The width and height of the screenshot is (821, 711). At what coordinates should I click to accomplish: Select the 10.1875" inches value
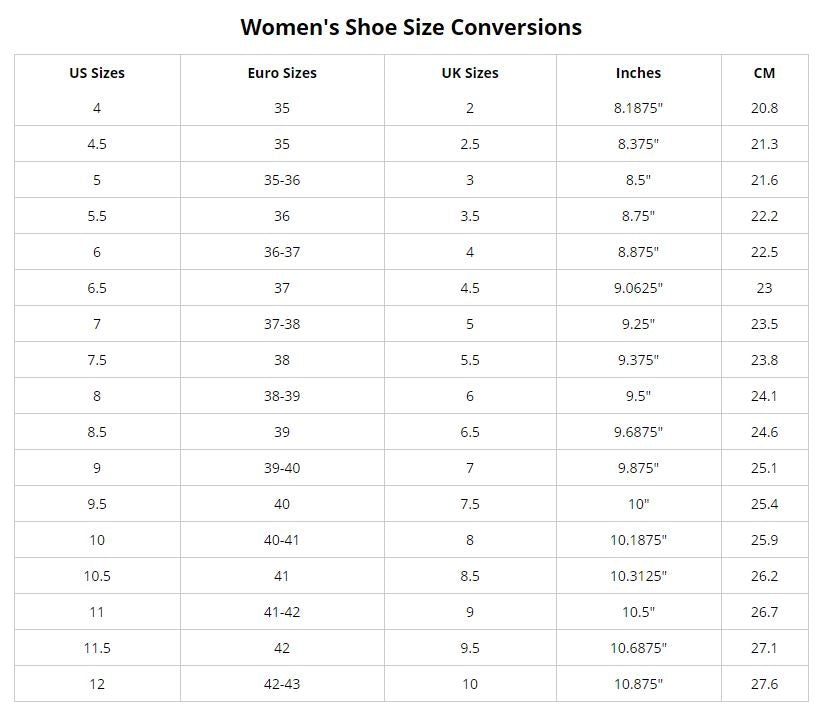tap(638, 540)
